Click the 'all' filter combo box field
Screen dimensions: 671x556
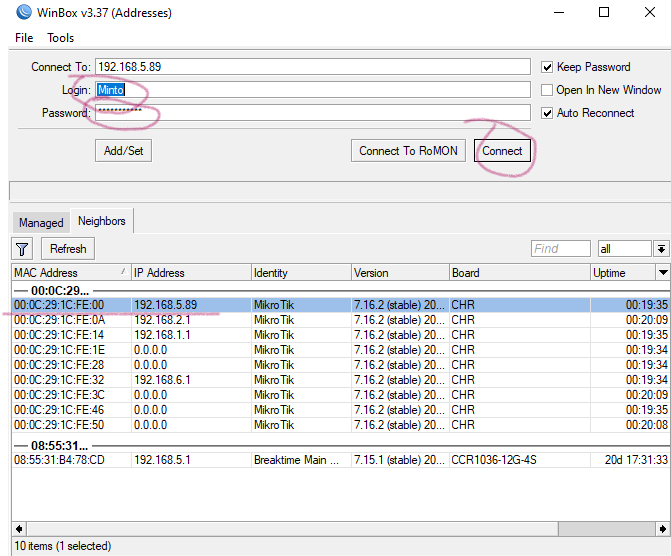point(625,249)
